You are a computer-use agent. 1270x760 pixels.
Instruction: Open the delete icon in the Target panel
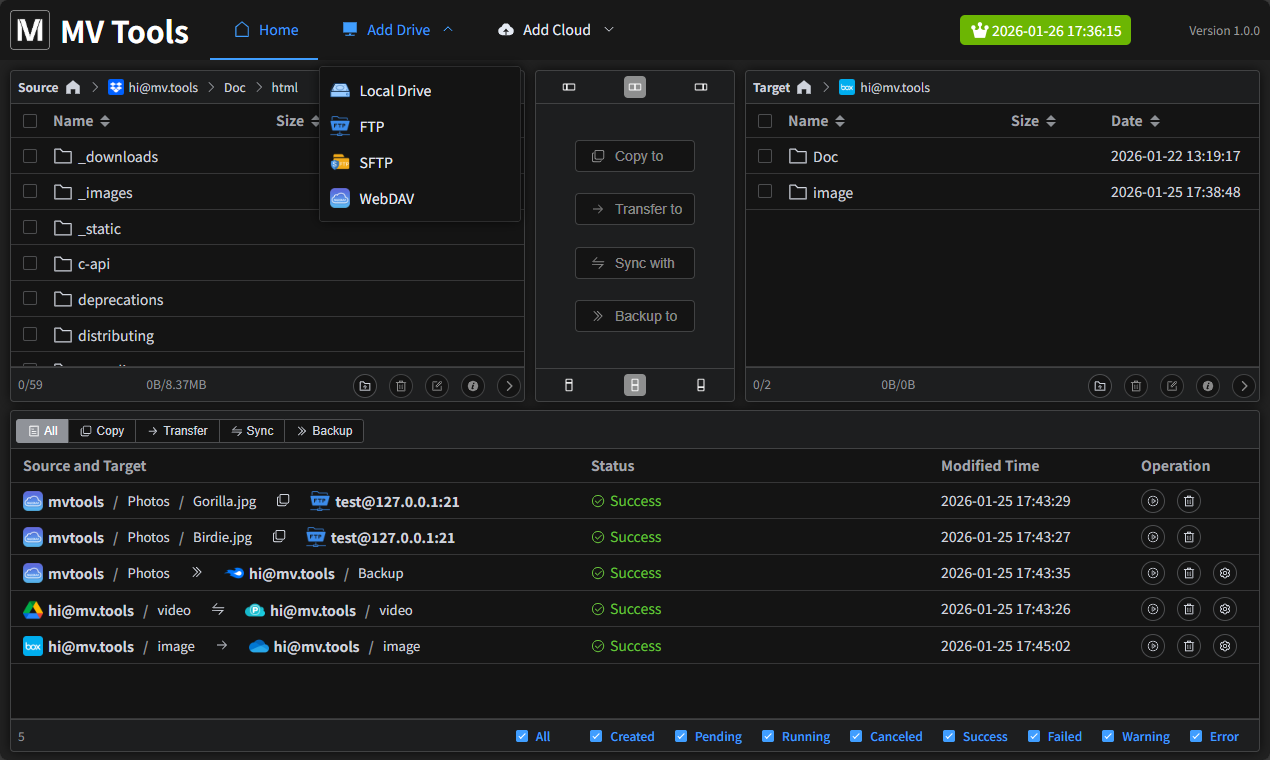(1135, 385)
